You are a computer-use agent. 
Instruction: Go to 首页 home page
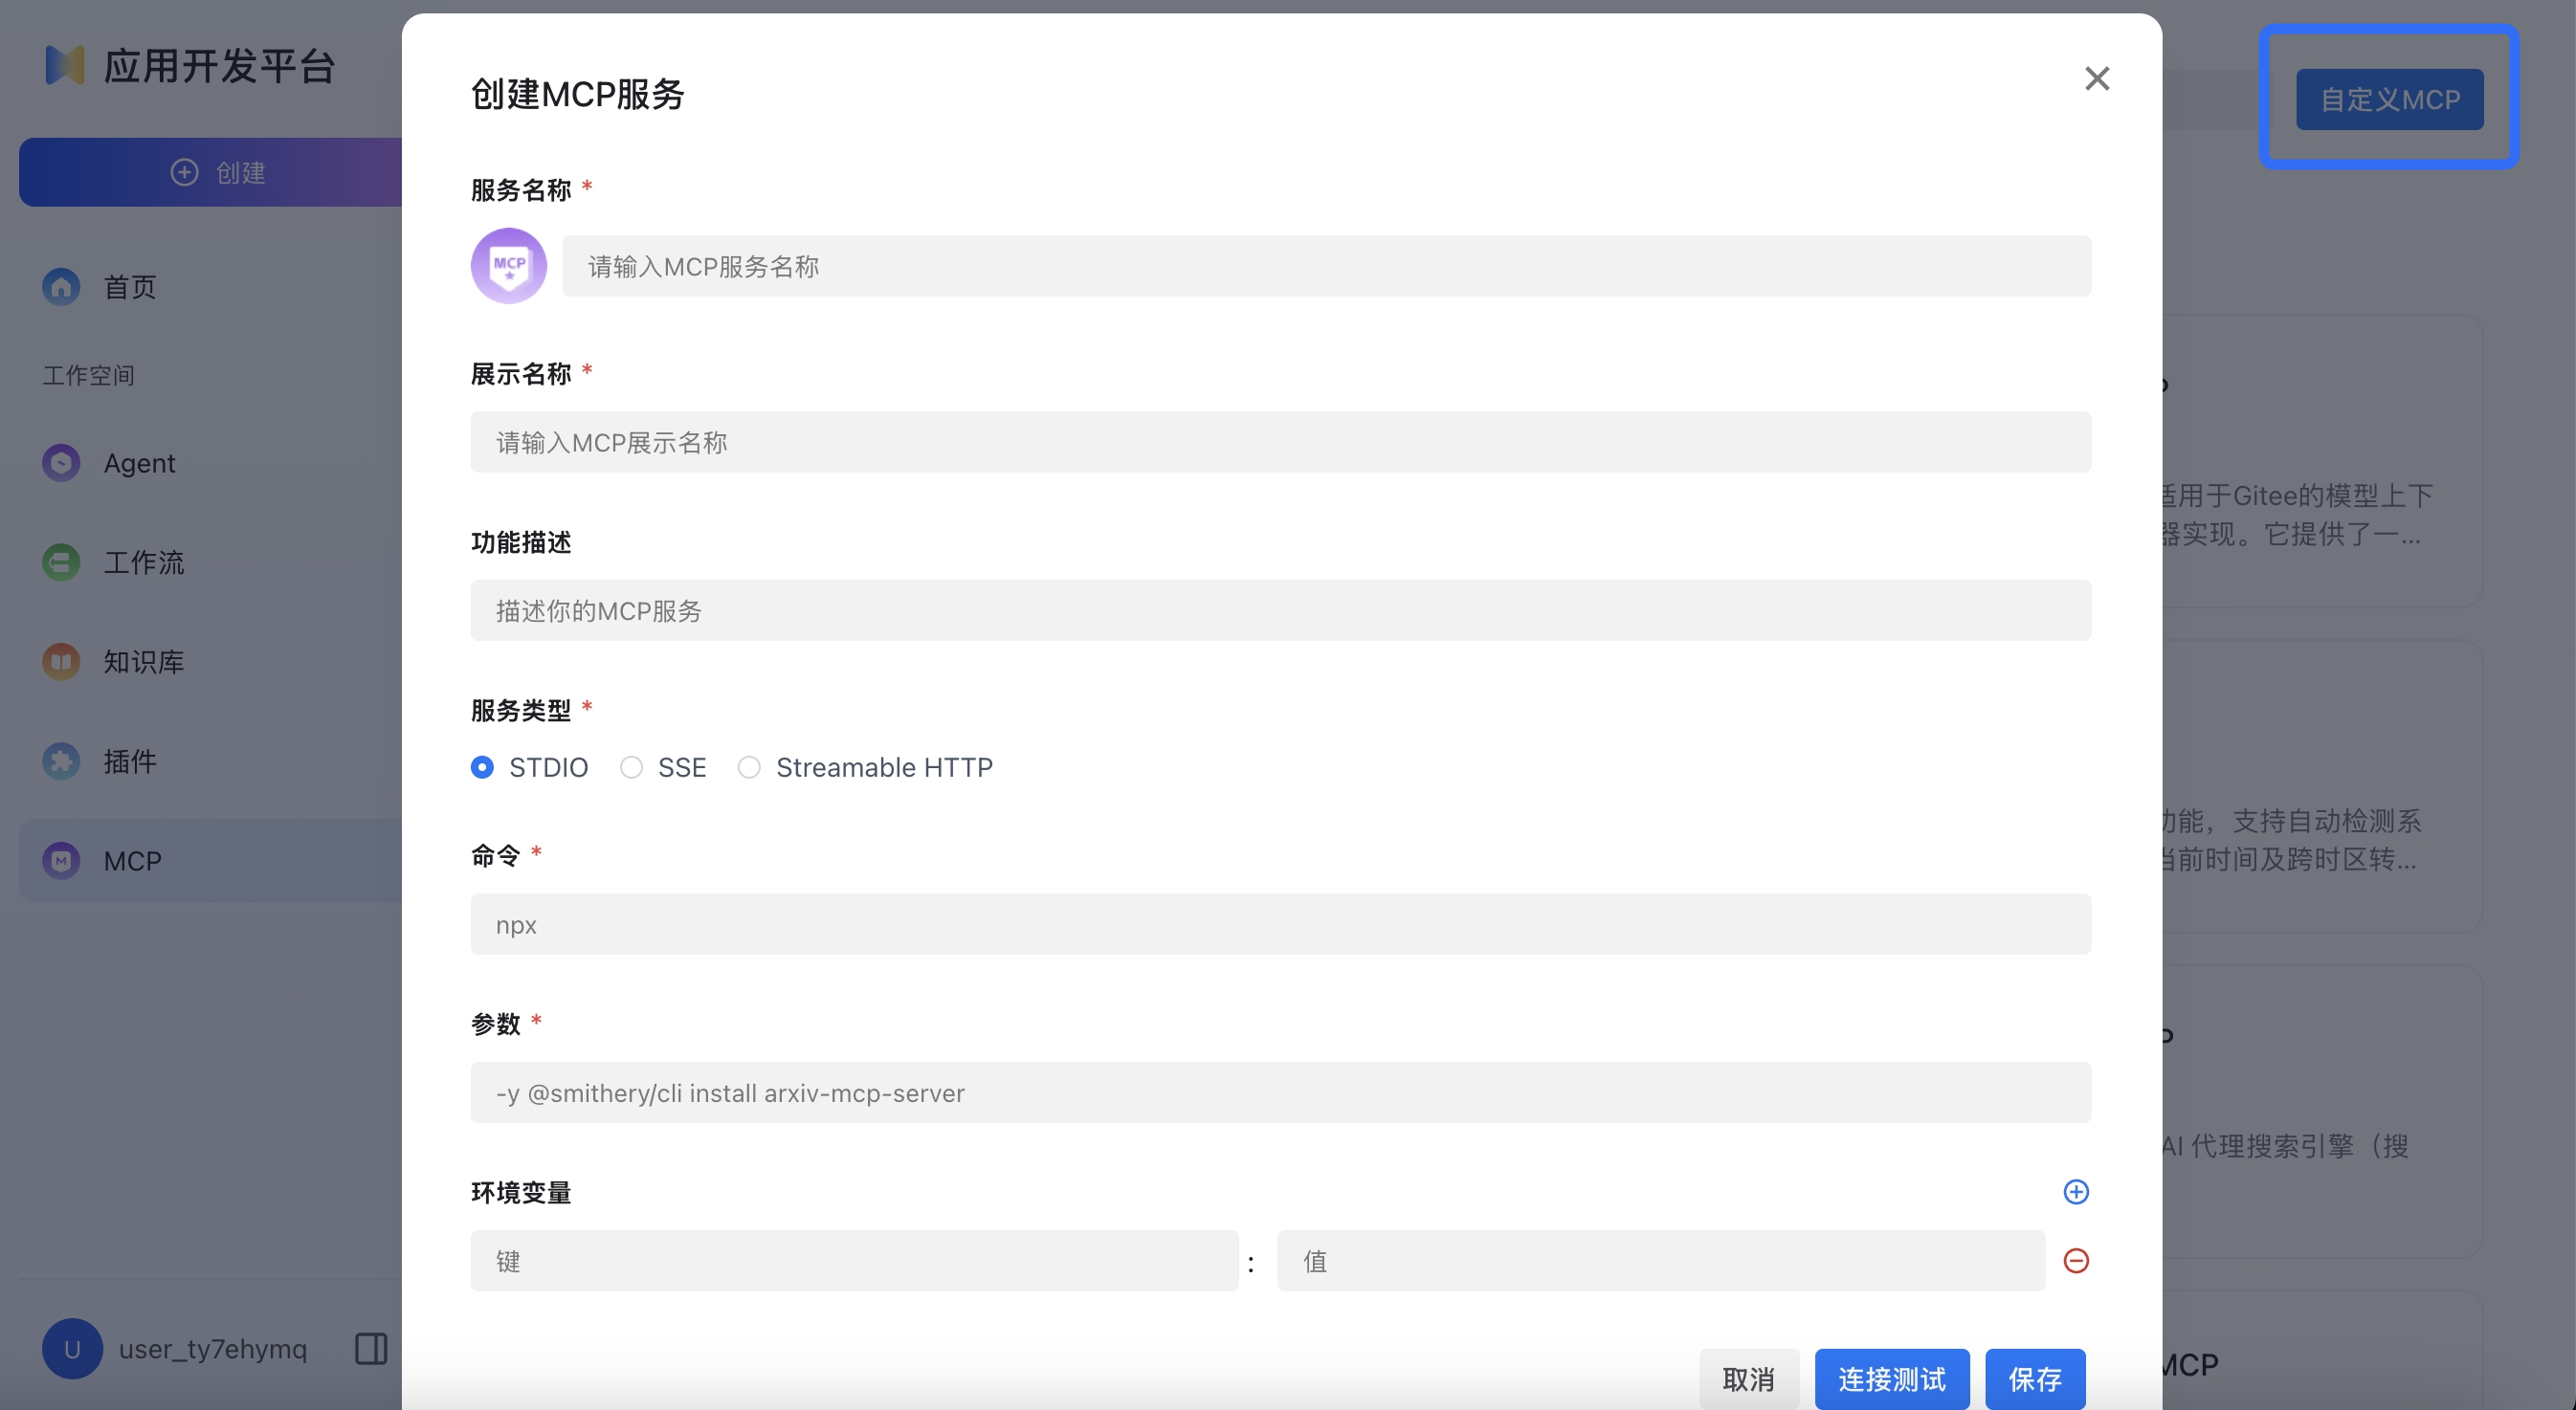click(x=130, y=287)
